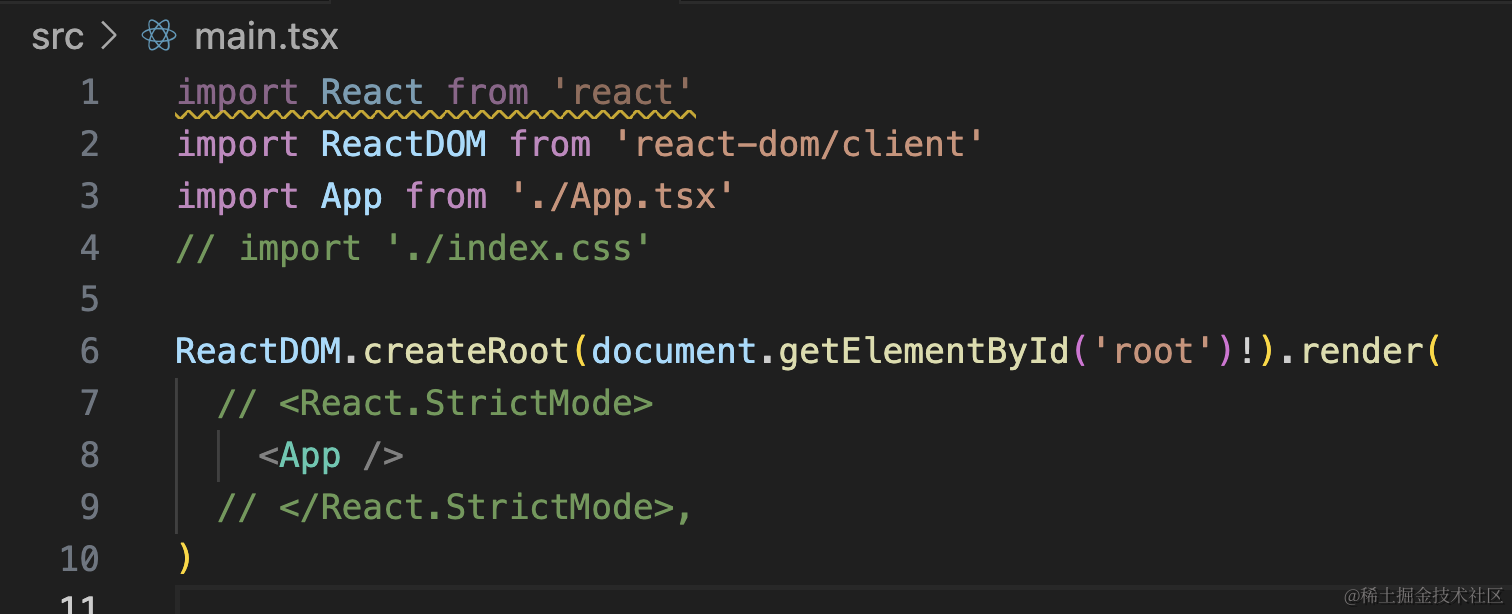This screenshot has height=614, width=1512.
Task: Select line number 1 in gutter
Action: click(x=90, y=92)
